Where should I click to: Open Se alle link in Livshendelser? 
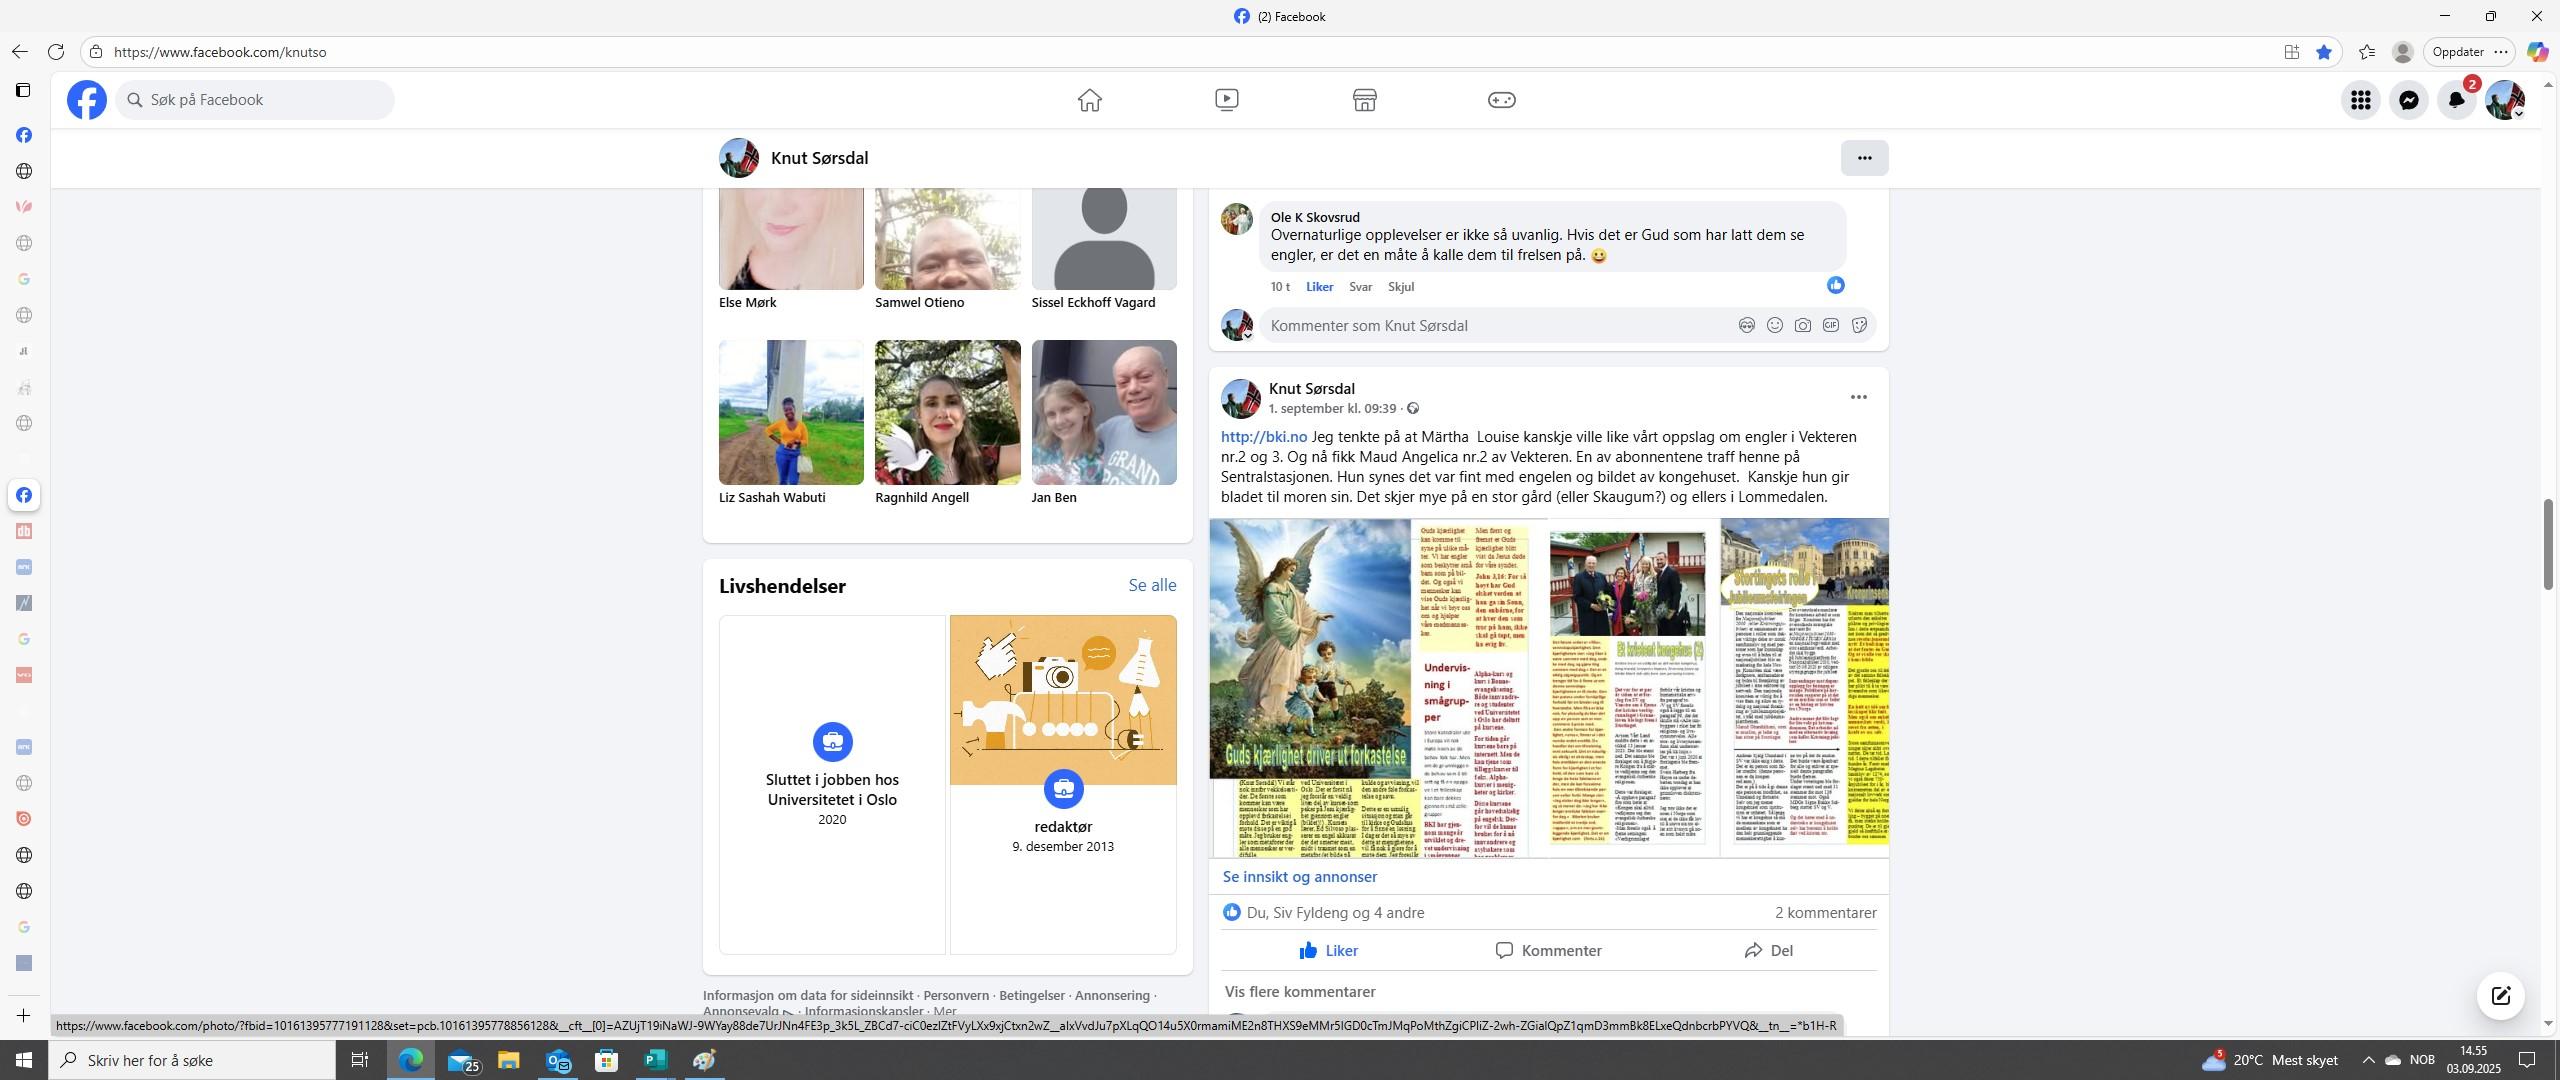pyautogui.click(x=1152, y=586)
